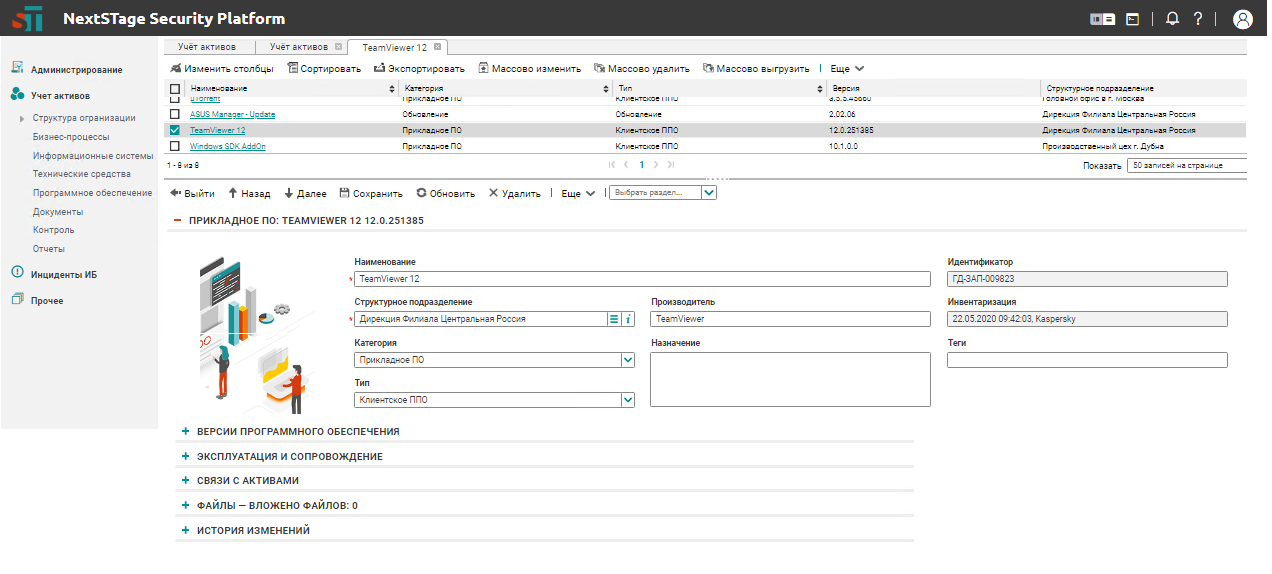
Task: Open the Выбрать раздел dropdown
Action: click(708, 193)
